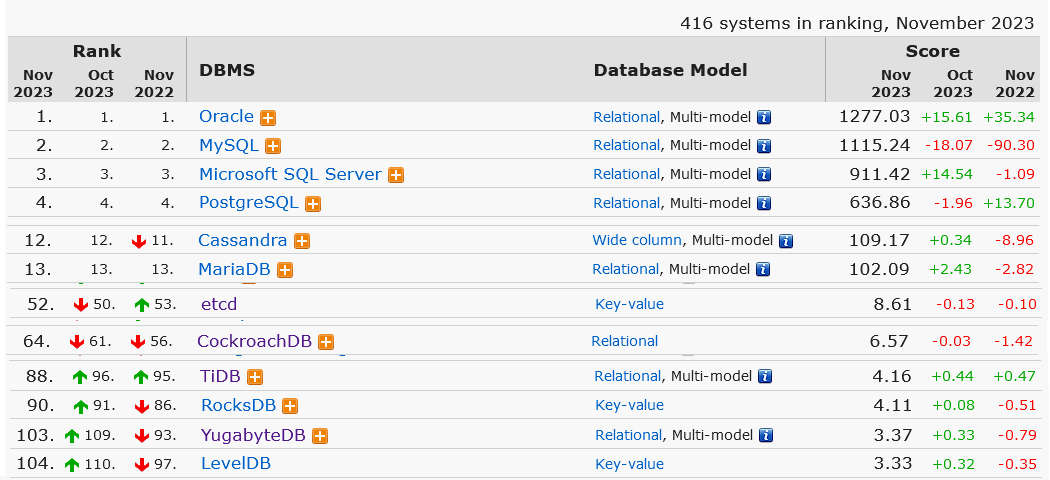Open the Microsoft SQL Server link
The width and height of the screenshot is (1050, 480).
(290, 174)
